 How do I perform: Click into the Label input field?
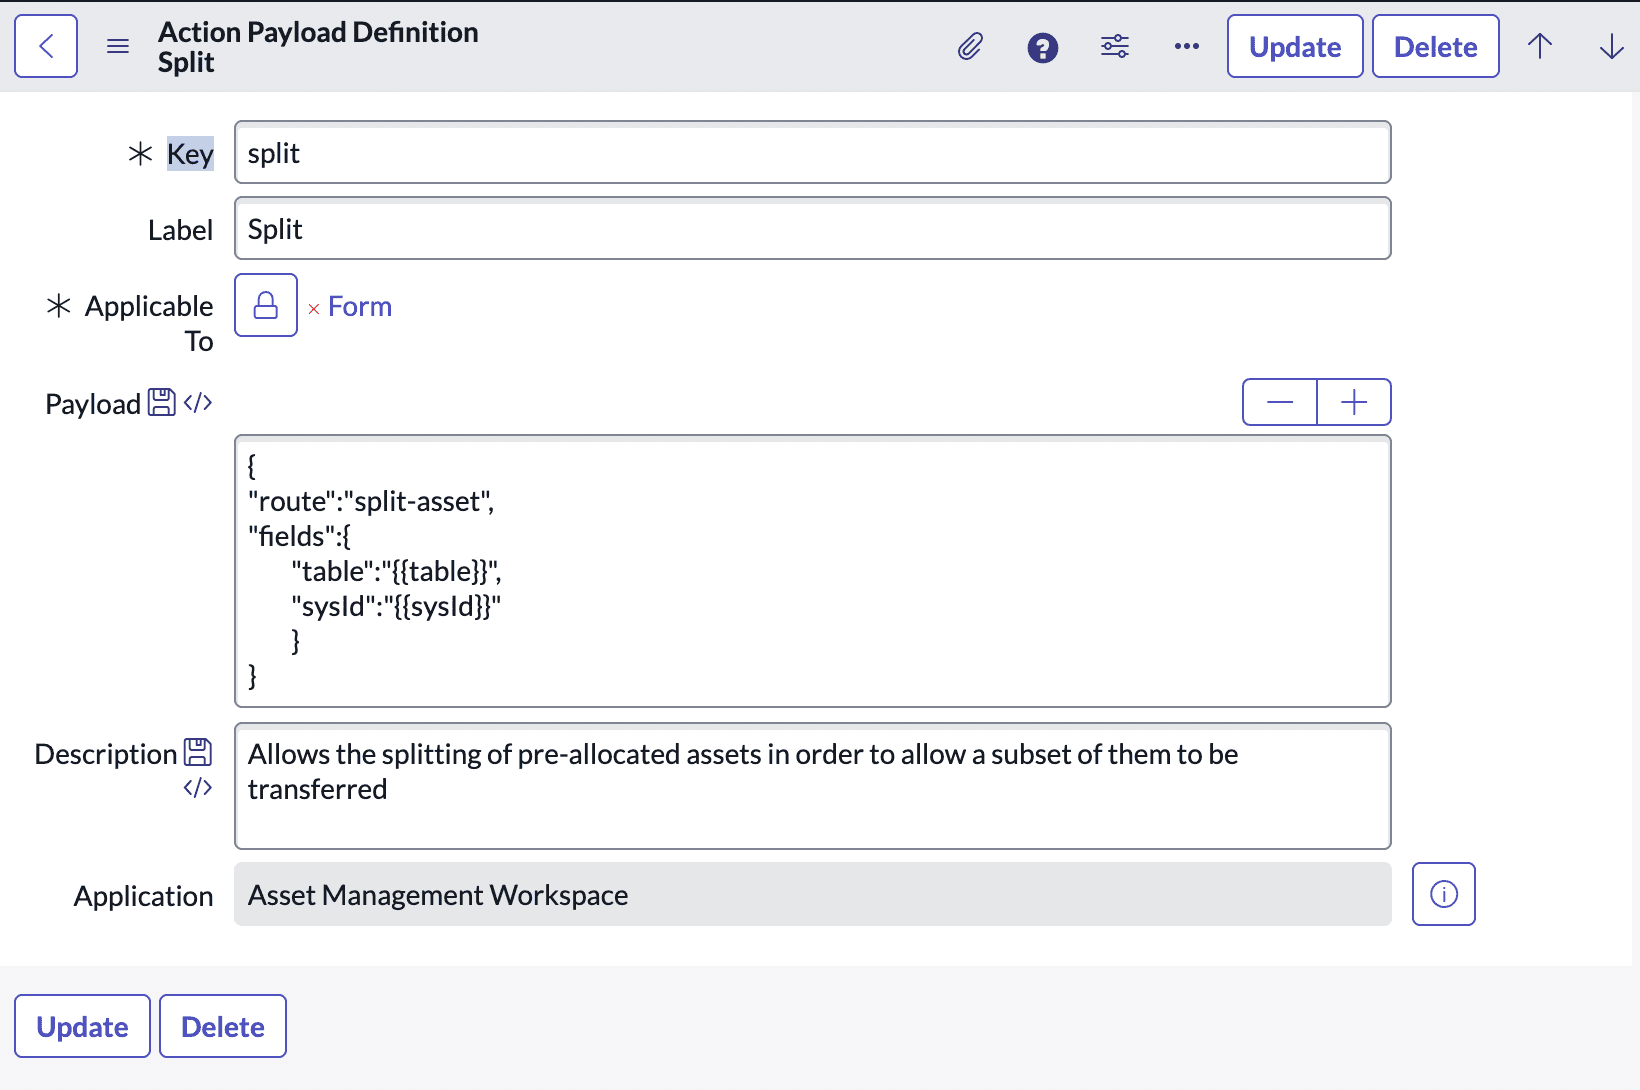[x=812, y=228]
